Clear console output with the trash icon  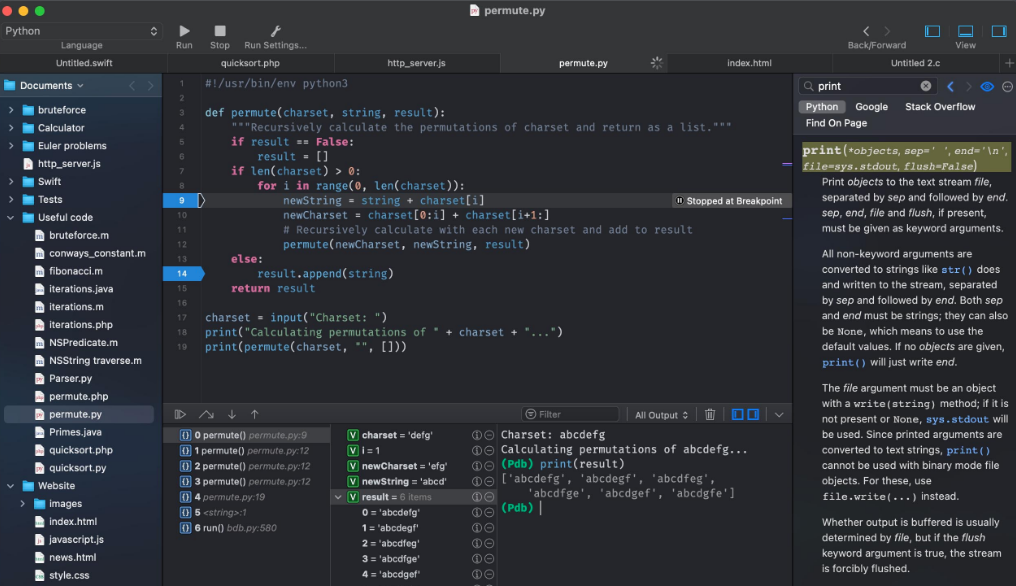710,414
